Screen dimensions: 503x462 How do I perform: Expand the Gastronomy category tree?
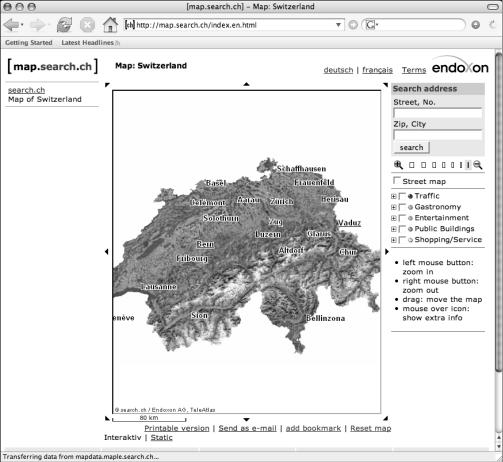[x=394, y=207]
